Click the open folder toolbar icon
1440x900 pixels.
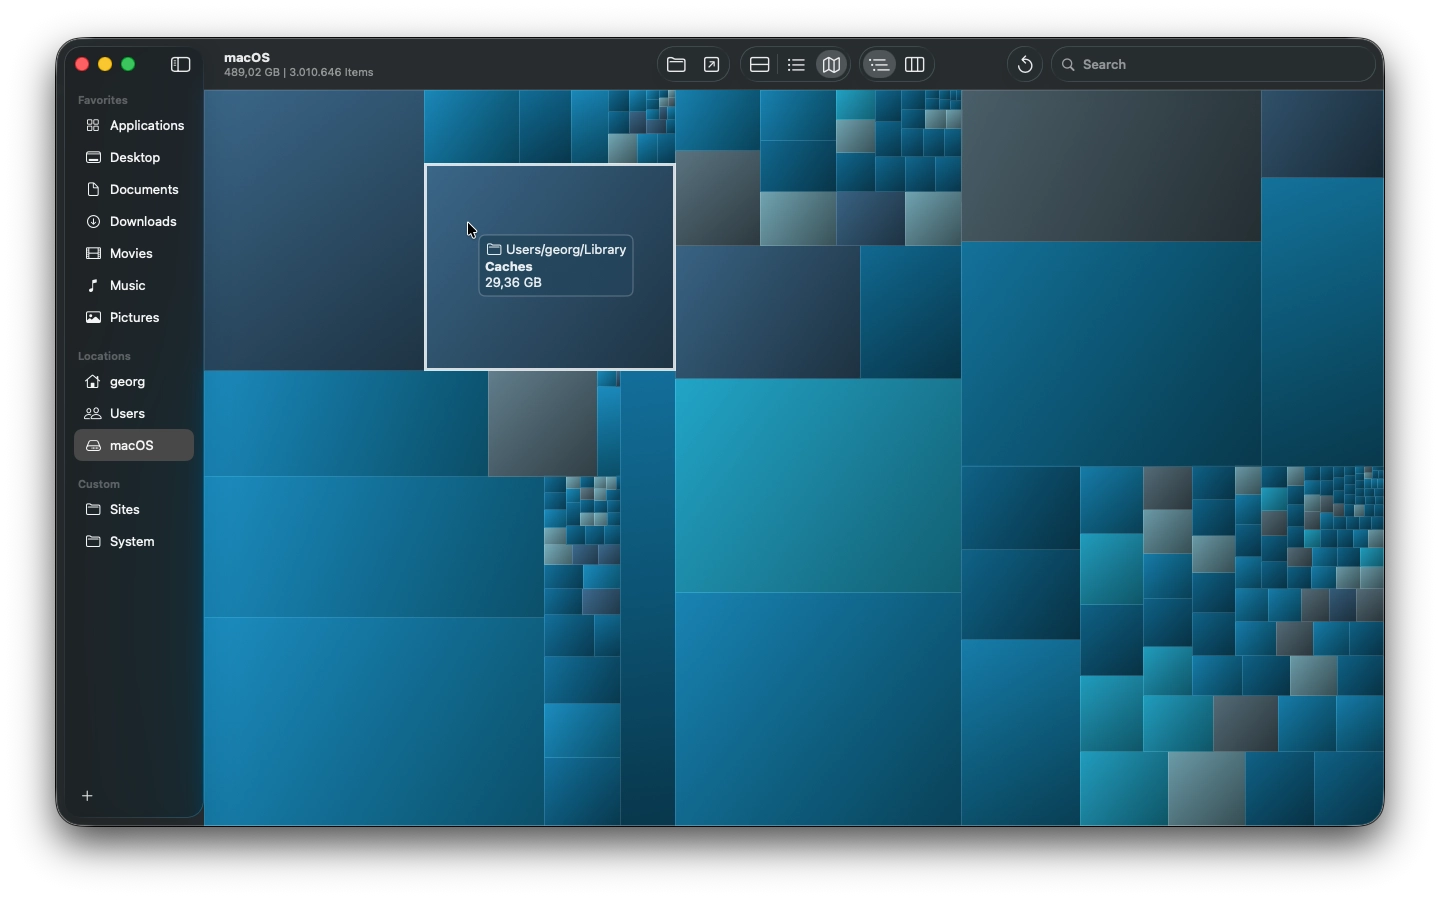676,65
